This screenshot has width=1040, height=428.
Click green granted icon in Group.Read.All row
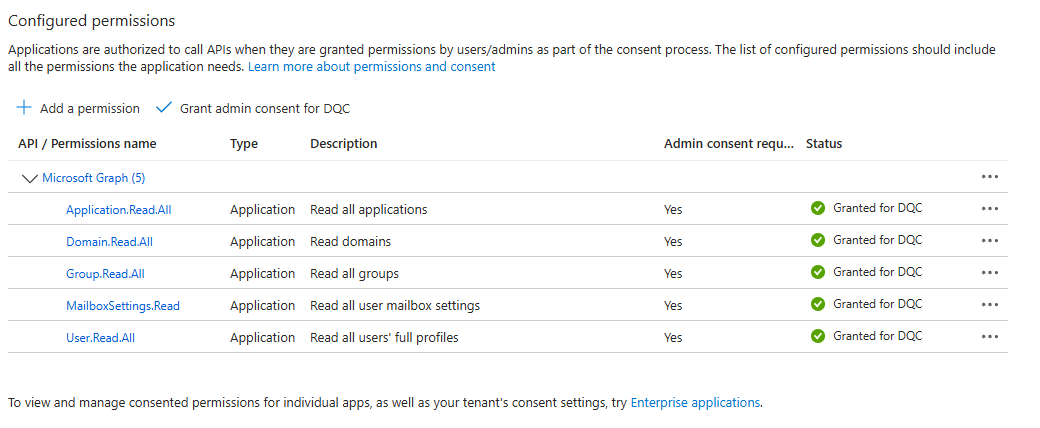818,272
